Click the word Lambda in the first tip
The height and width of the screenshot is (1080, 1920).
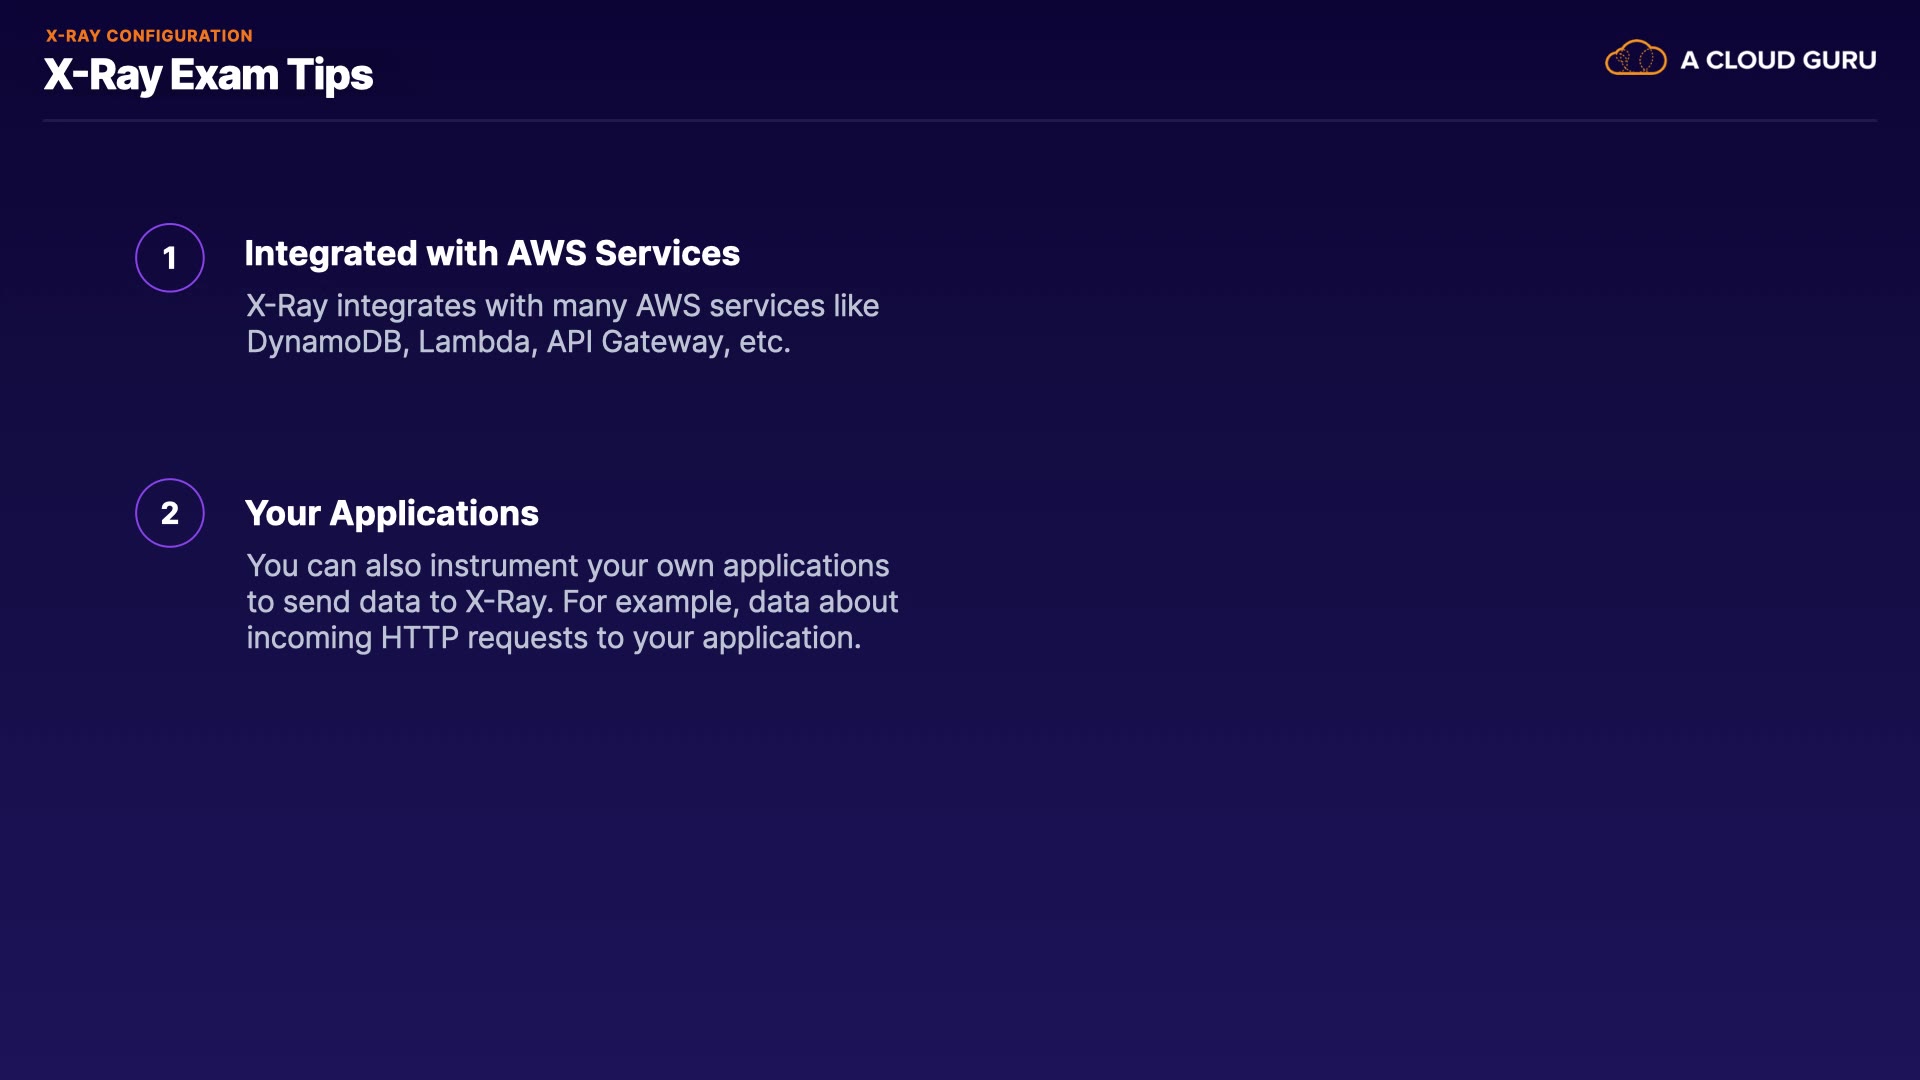click(x=474, y=342)
